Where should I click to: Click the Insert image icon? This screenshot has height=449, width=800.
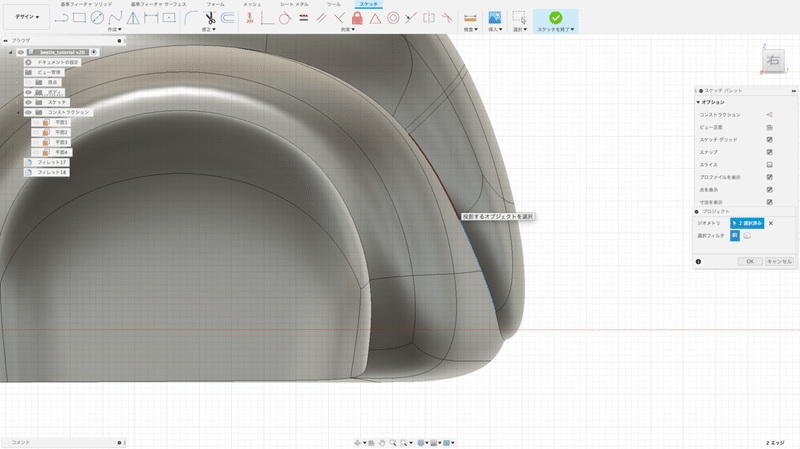click(x=494, y=17)
